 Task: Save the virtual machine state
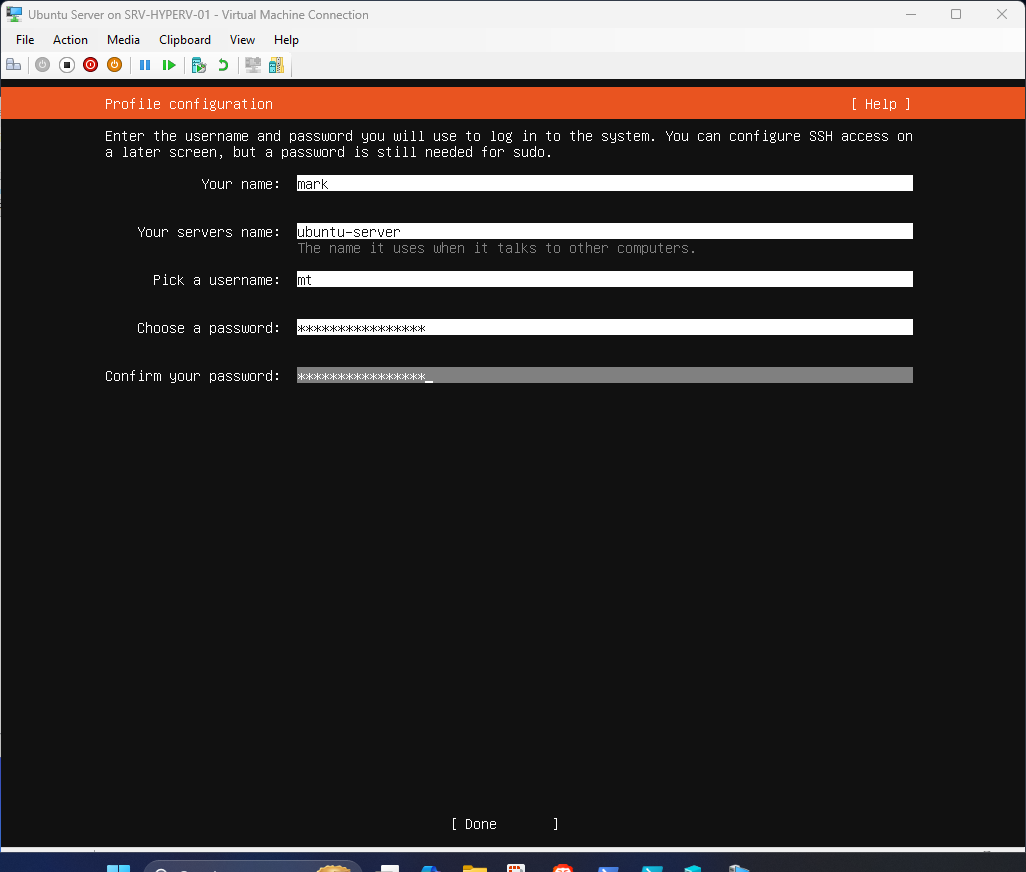(x=114, y=64)
